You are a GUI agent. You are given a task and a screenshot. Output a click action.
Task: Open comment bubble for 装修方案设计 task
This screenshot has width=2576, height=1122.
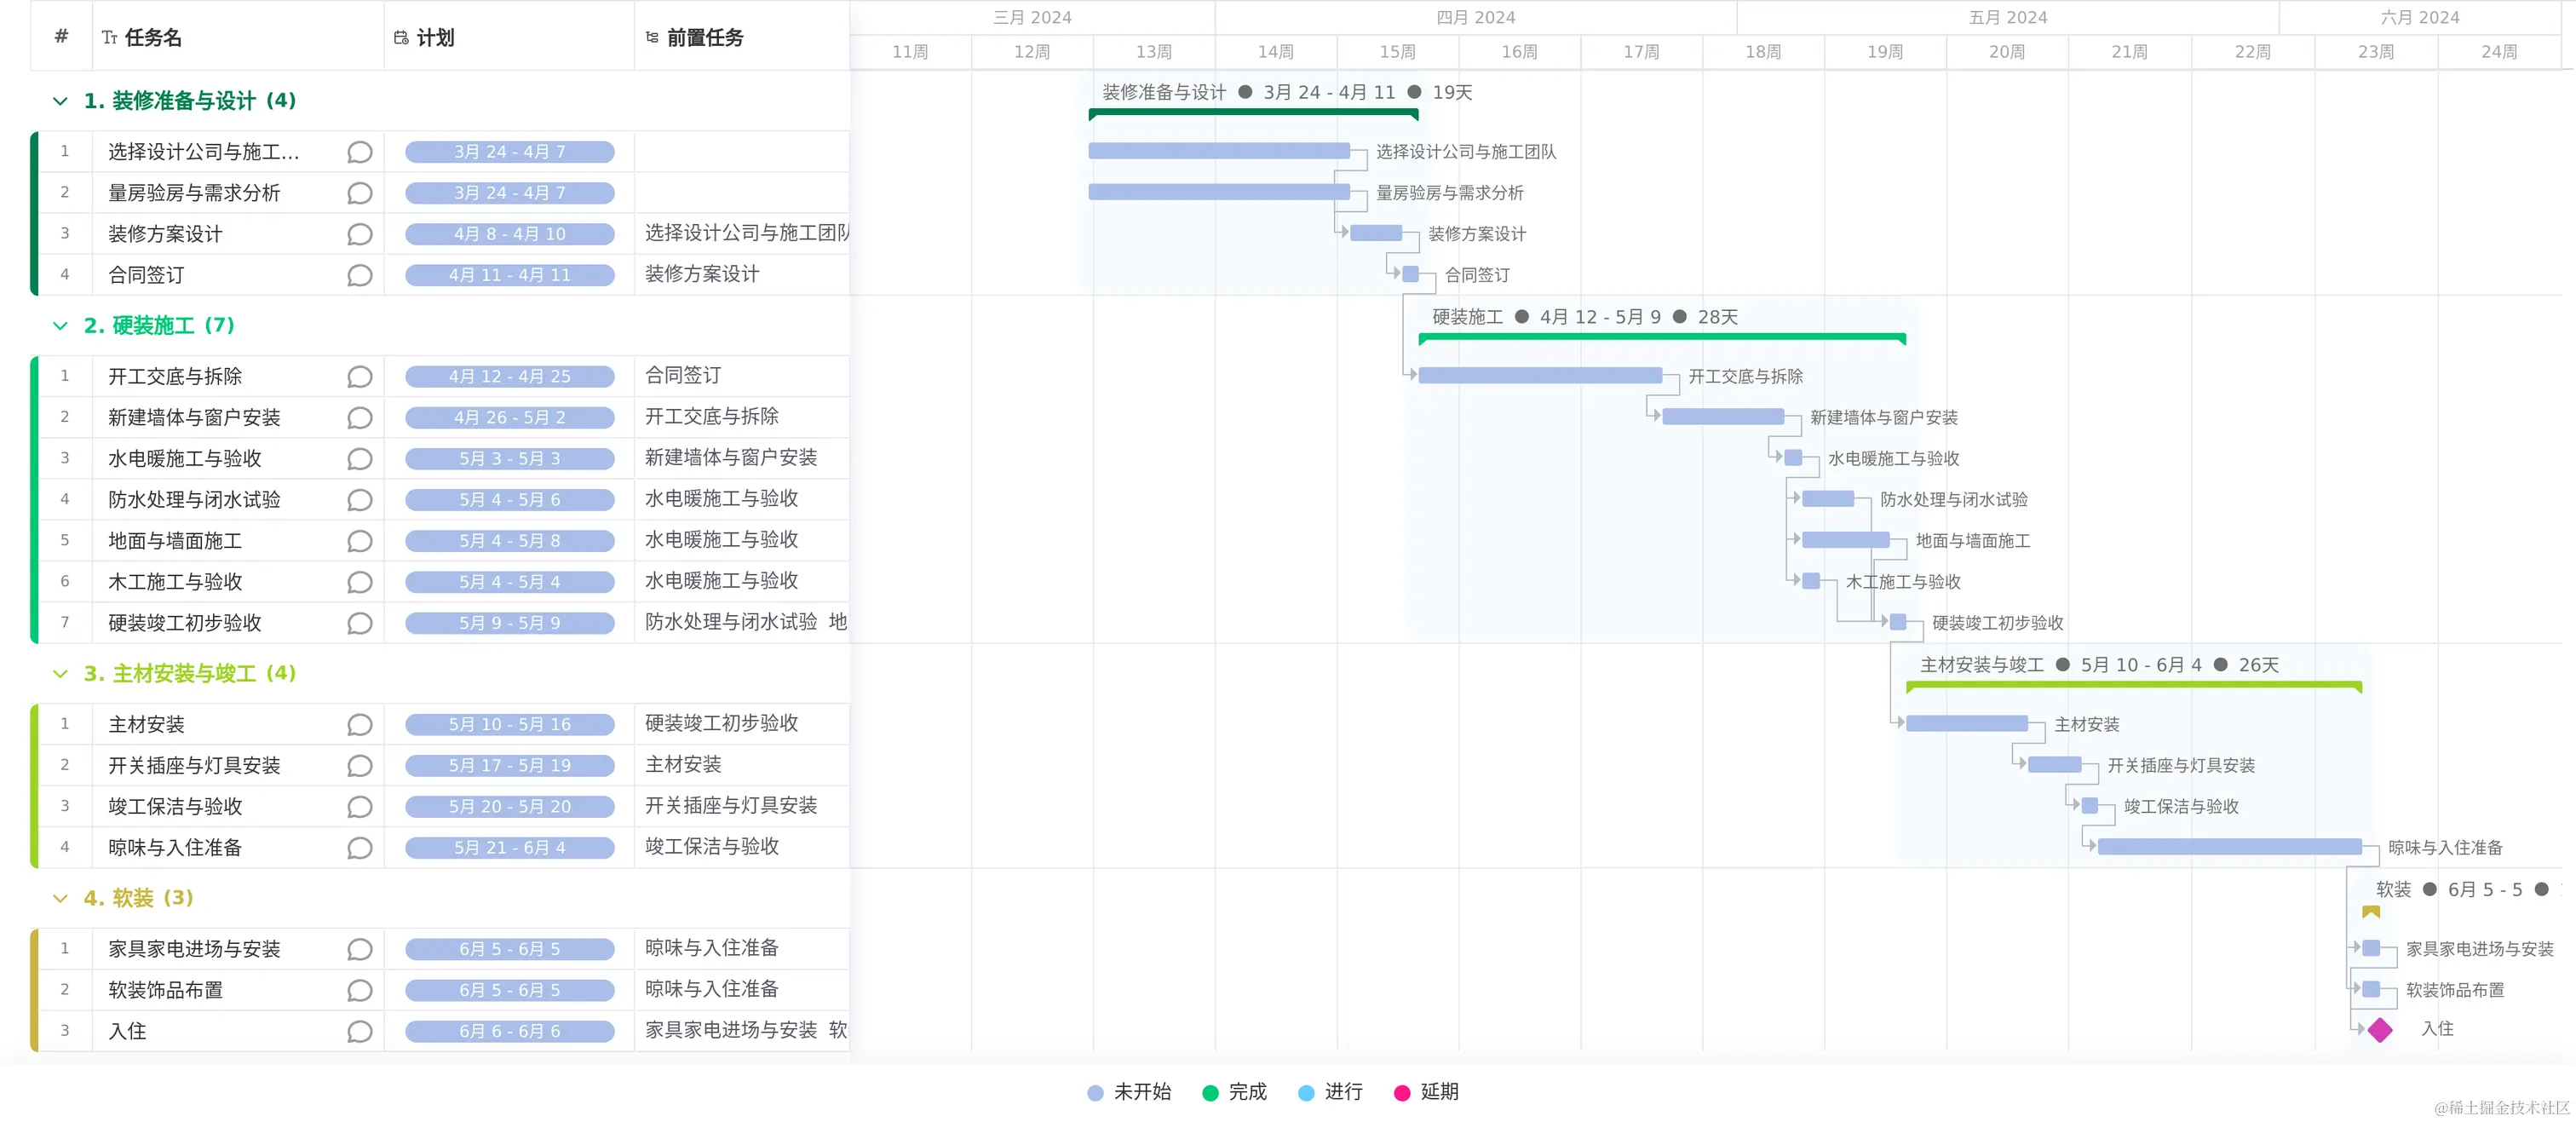(x=360, y=234)
